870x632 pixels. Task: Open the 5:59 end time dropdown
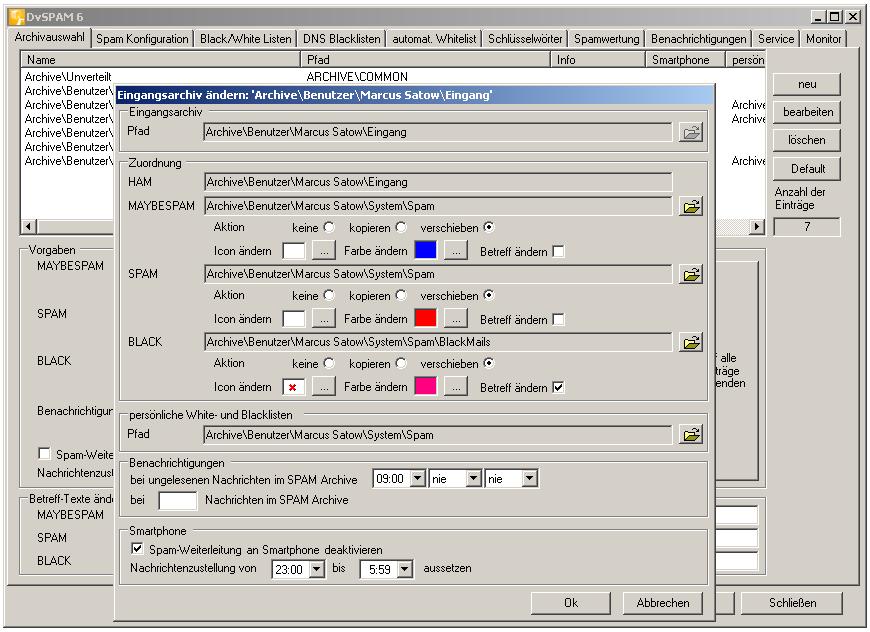pos(405,569)
